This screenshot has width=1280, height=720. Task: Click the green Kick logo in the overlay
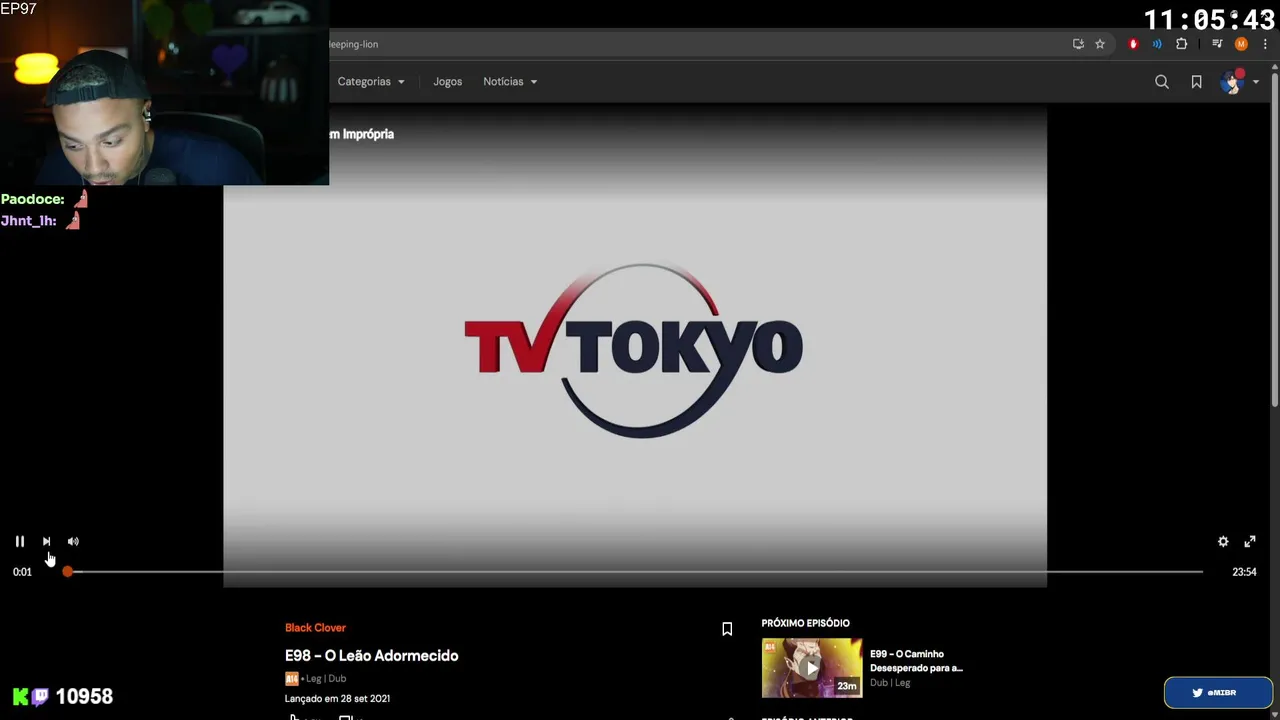click(21, 697)
